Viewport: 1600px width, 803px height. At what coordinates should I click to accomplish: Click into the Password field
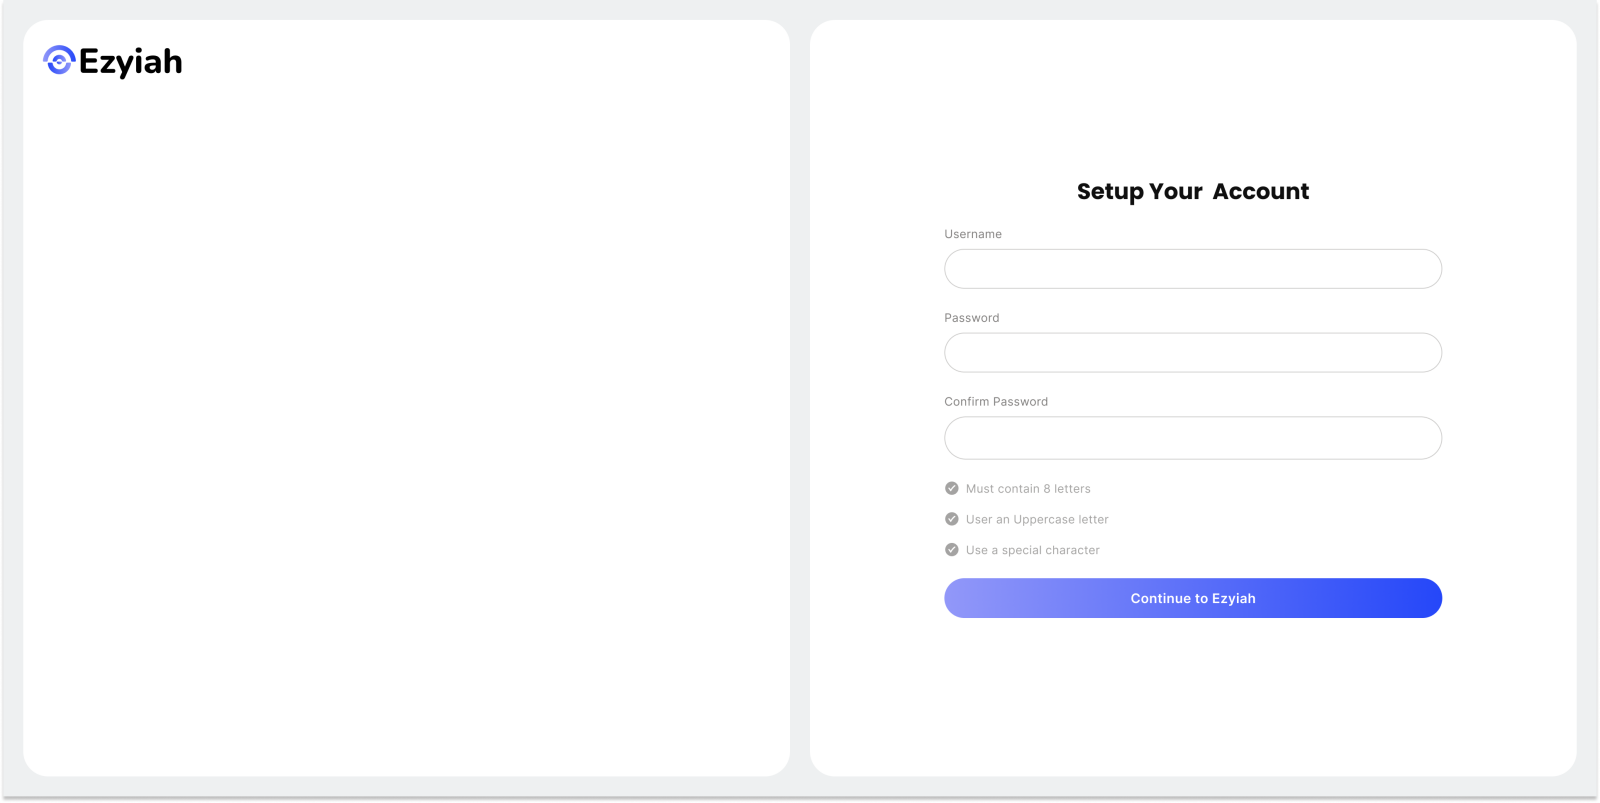(x=1192, y=353)
